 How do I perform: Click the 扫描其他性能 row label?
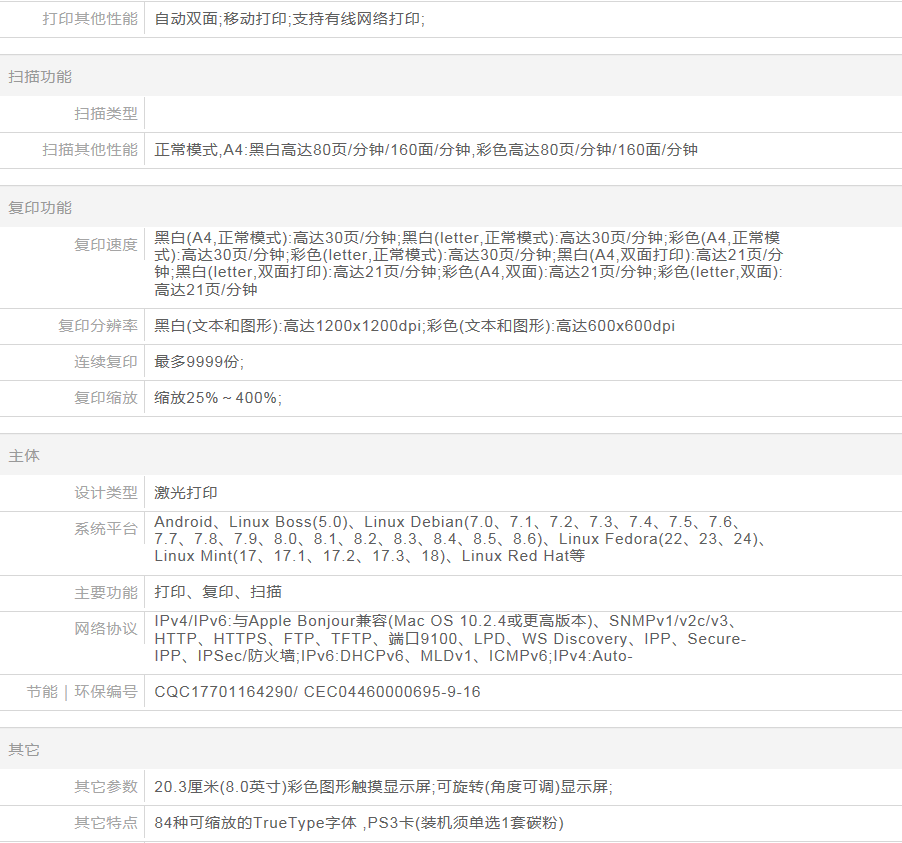pos(90,150)
